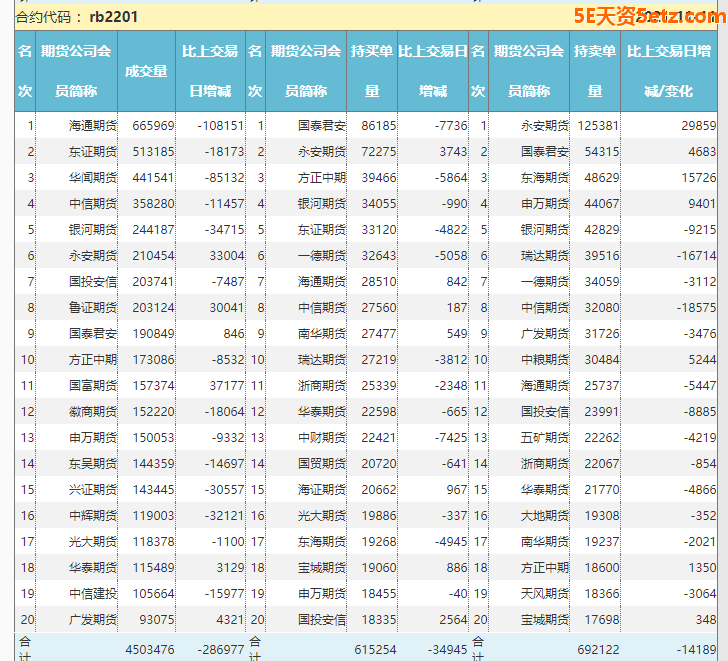Screen dimensions: 728x661
Task: Select 广发期货 in the short position list
Action: pos(545,333)
